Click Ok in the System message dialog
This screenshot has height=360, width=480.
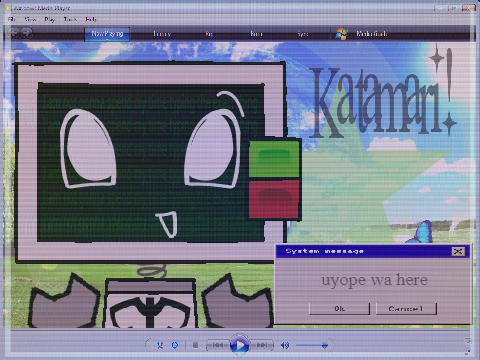coord(339,309)
